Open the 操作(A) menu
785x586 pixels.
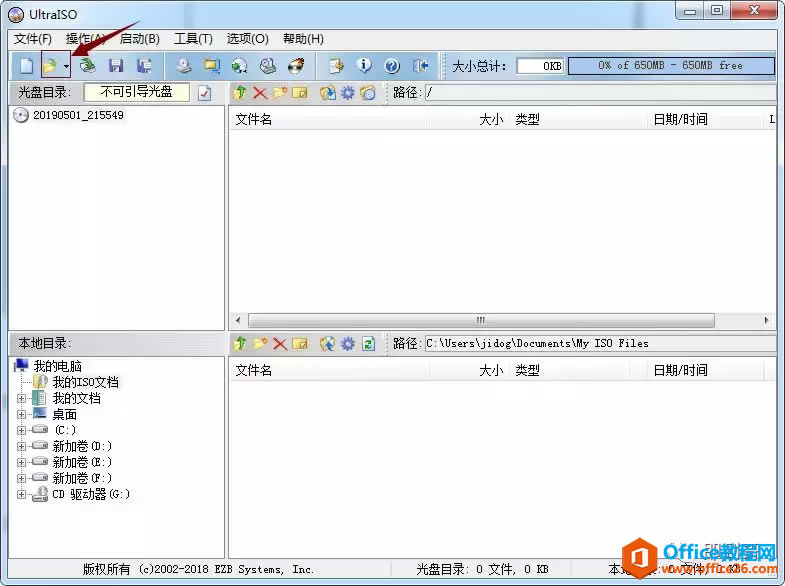pyautogui.click(x=85, y=39)
